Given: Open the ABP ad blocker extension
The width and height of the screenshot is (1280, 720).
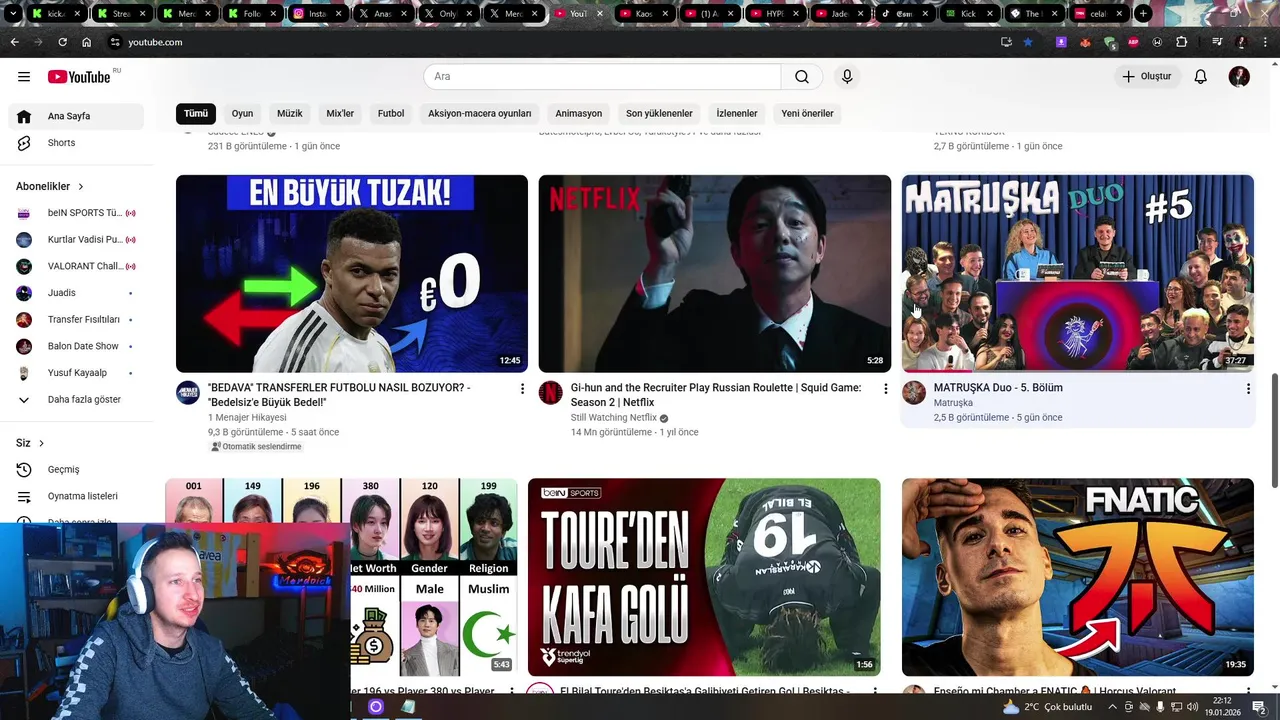Looking at the screenshot, I should tap(1134, 42).
